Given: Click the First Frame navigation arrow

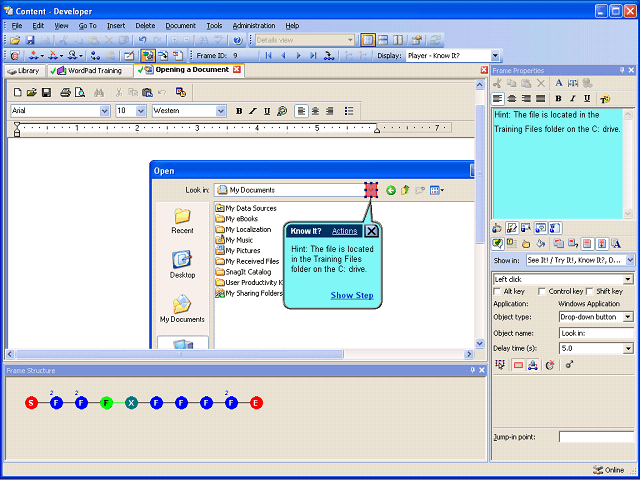Looking at the screenshot, I should [268, 56].
